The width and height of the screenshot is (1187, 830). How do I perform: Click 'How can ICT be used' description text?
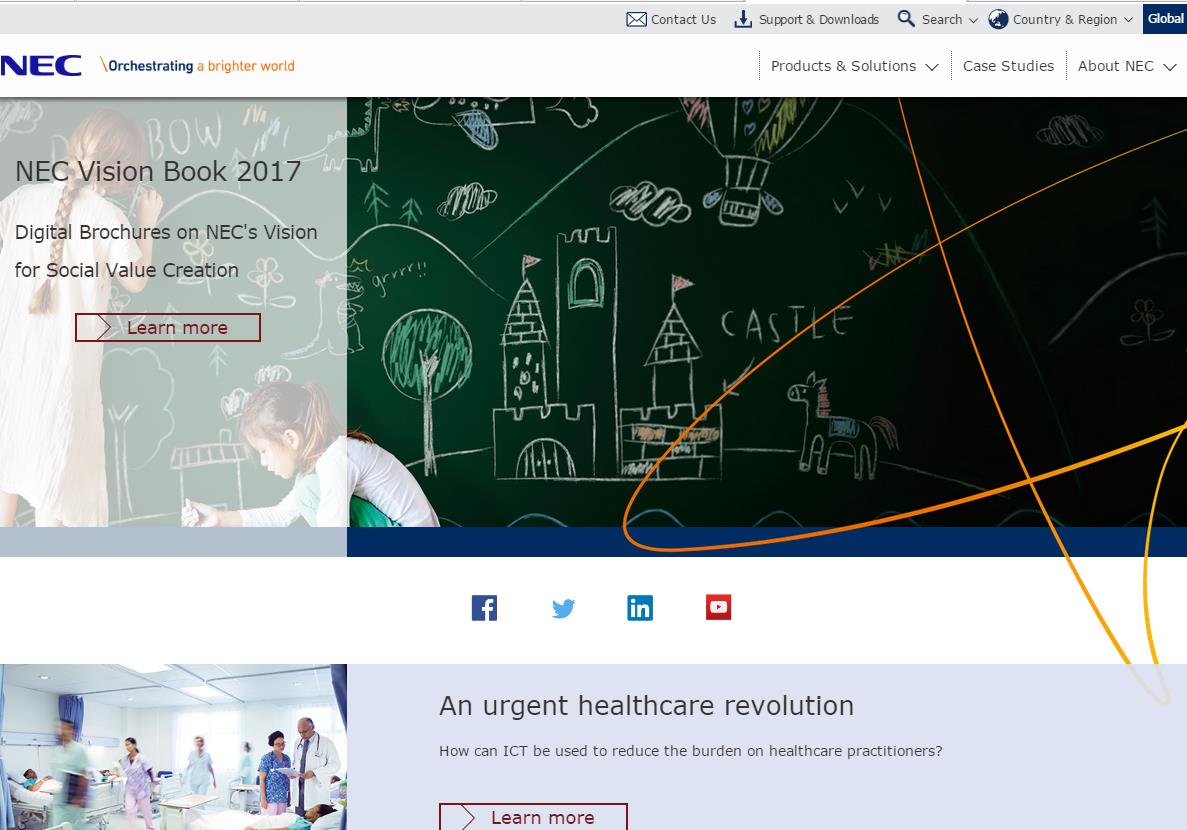tap(690, 750)
